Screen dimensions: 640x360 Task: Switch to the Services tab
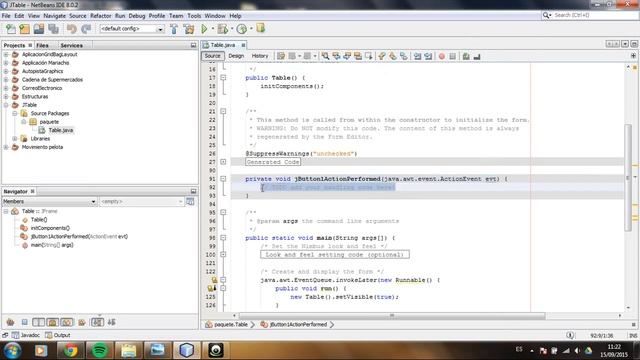click(x=71, y=45)
